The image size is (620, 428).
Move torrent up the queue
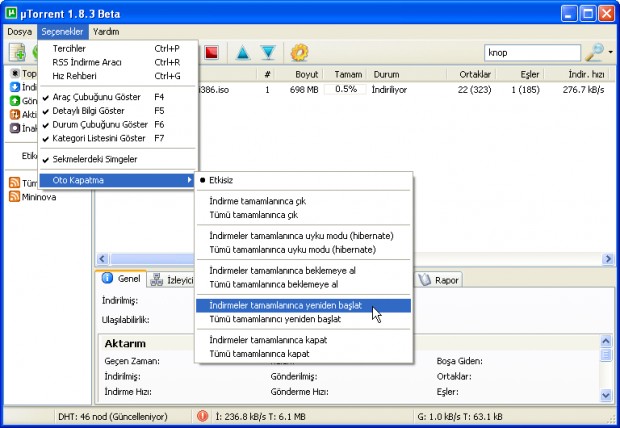coord(243,53)
